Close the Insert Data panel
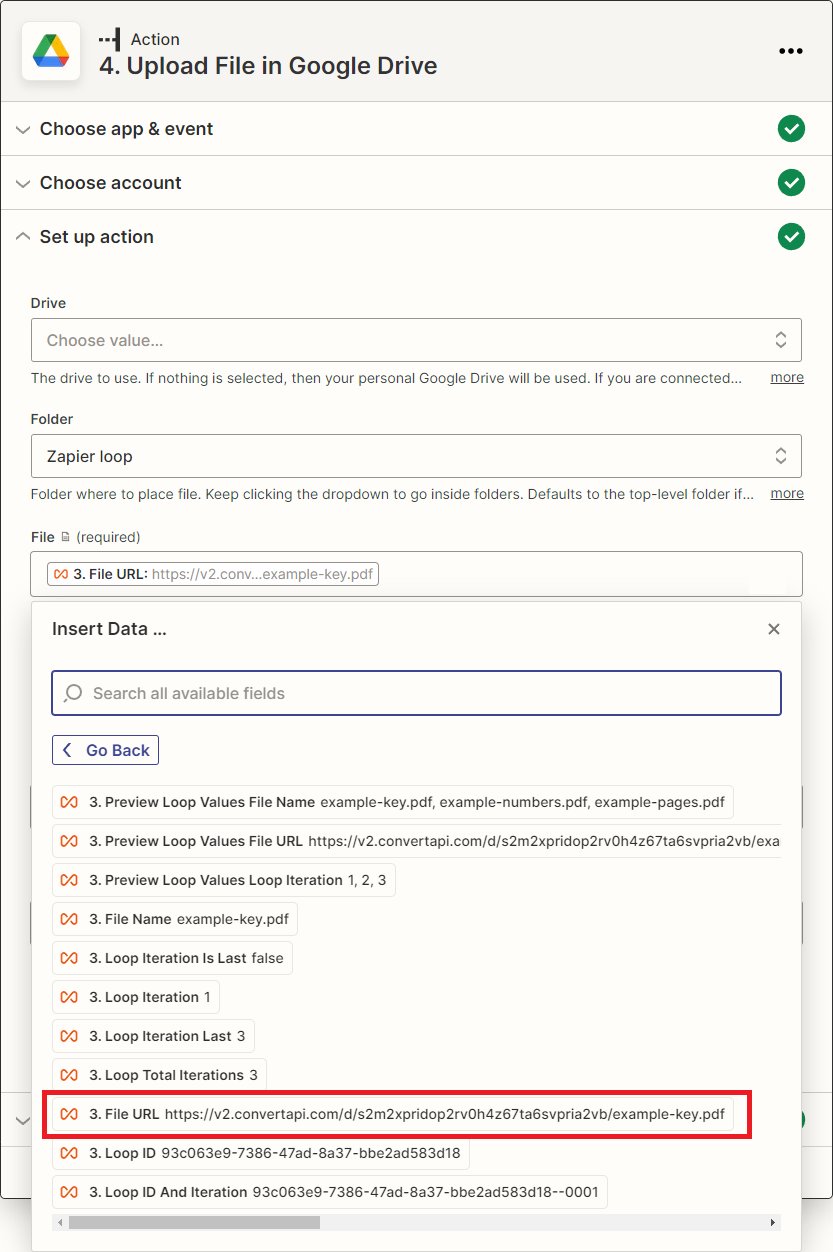 (x=773, y=629)
